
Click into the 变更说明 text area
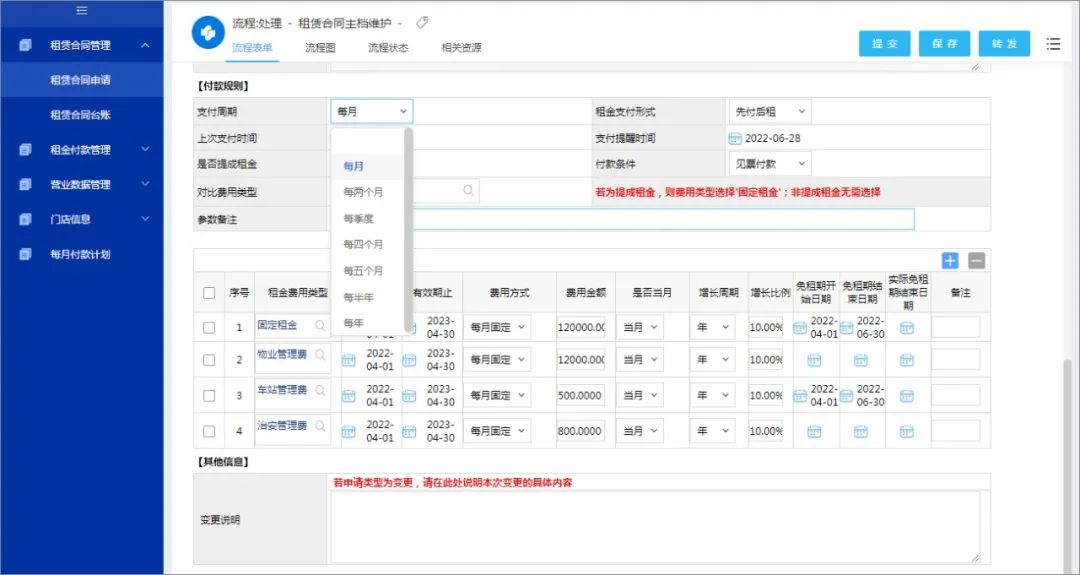pos(655,527)
